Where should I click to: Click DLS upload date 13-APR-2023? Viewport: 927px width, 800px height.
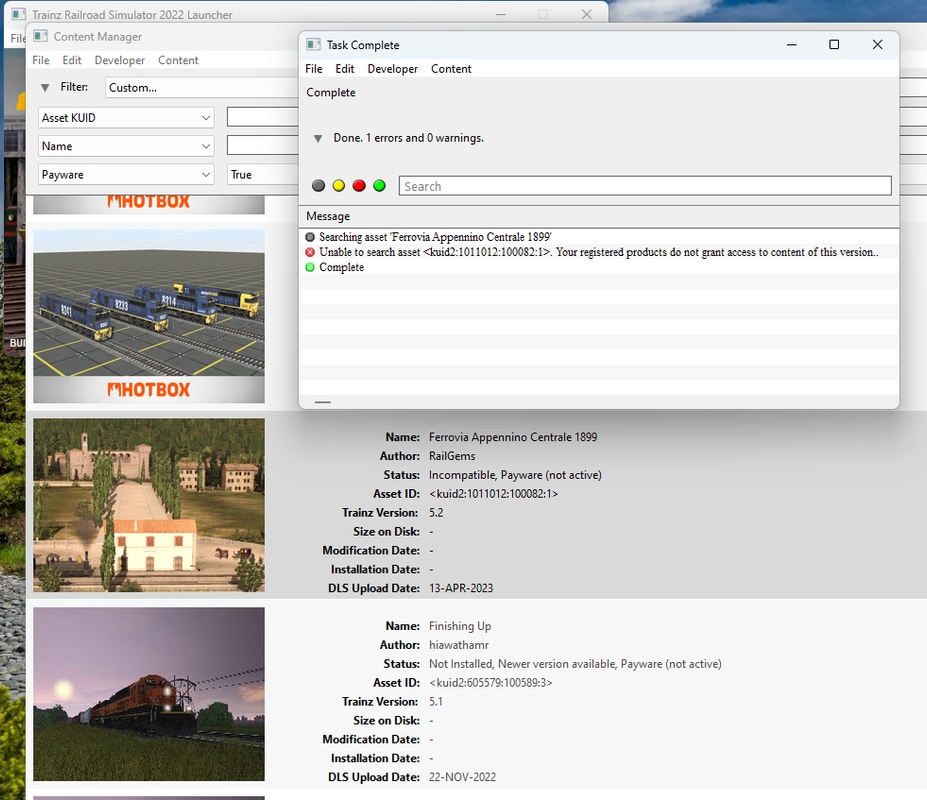(461, 588)
